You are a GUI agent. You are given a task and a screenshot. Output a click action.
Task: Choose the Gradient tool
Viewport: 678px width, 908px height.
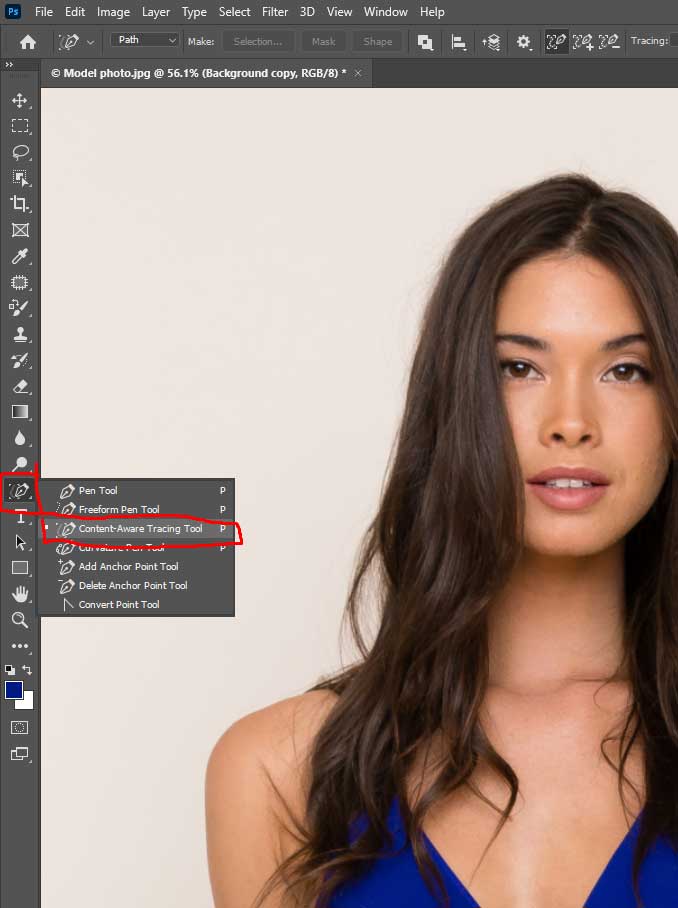click(19, 412)
